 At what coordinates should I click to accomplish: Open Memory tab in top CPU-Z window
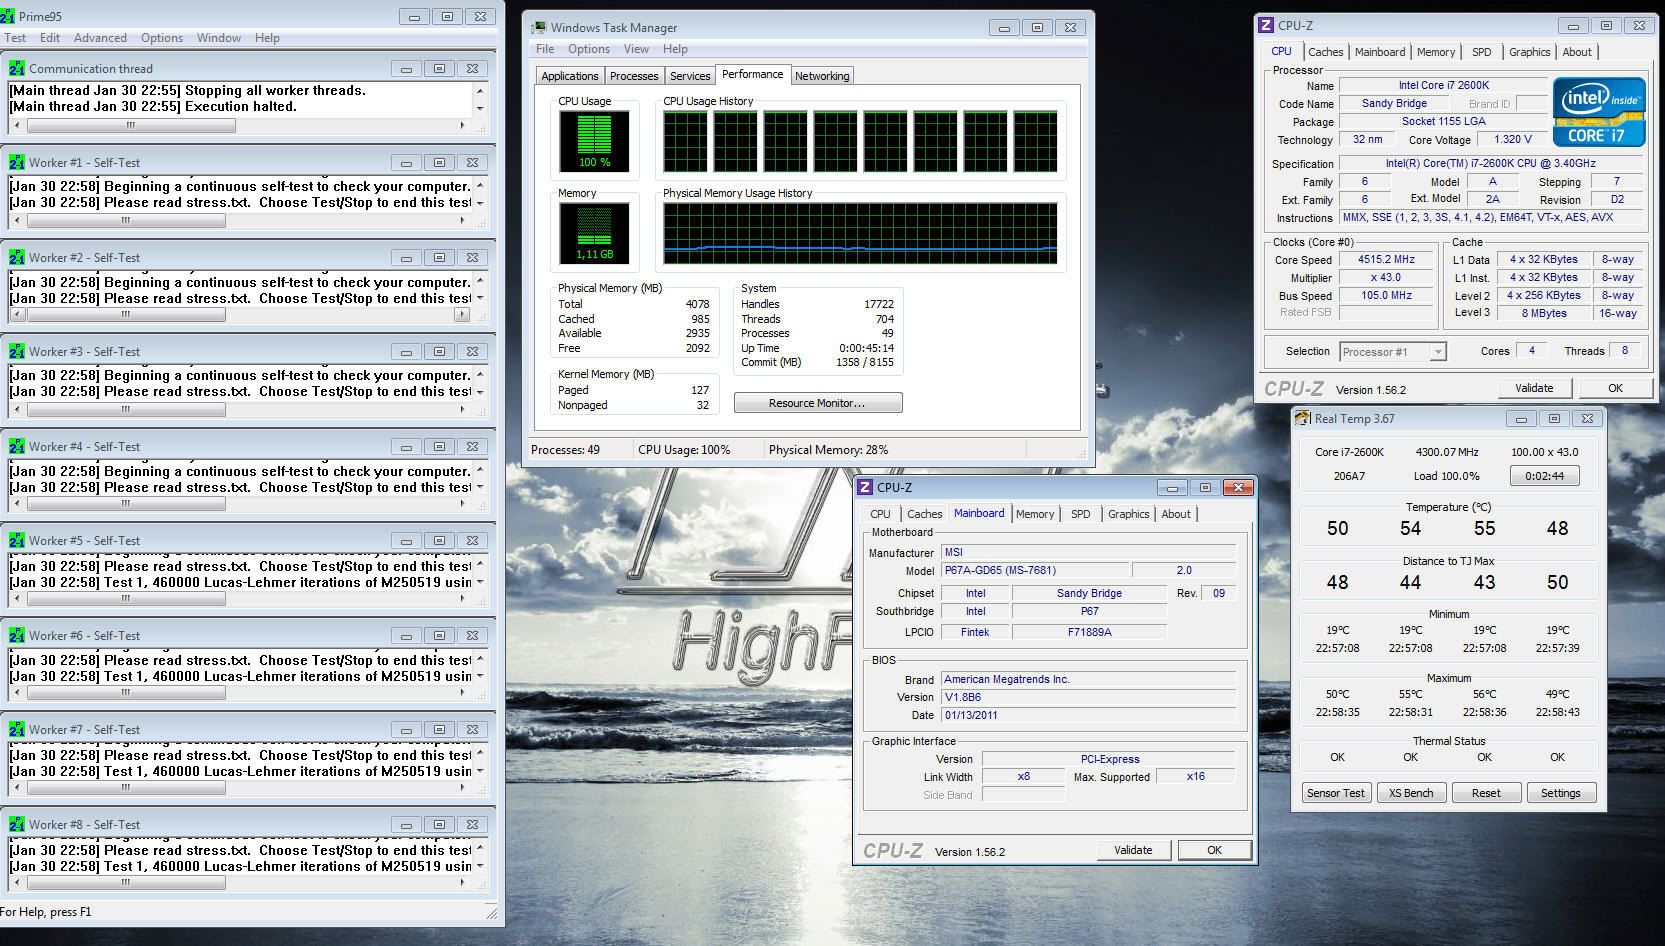(x=1435, y=52)
